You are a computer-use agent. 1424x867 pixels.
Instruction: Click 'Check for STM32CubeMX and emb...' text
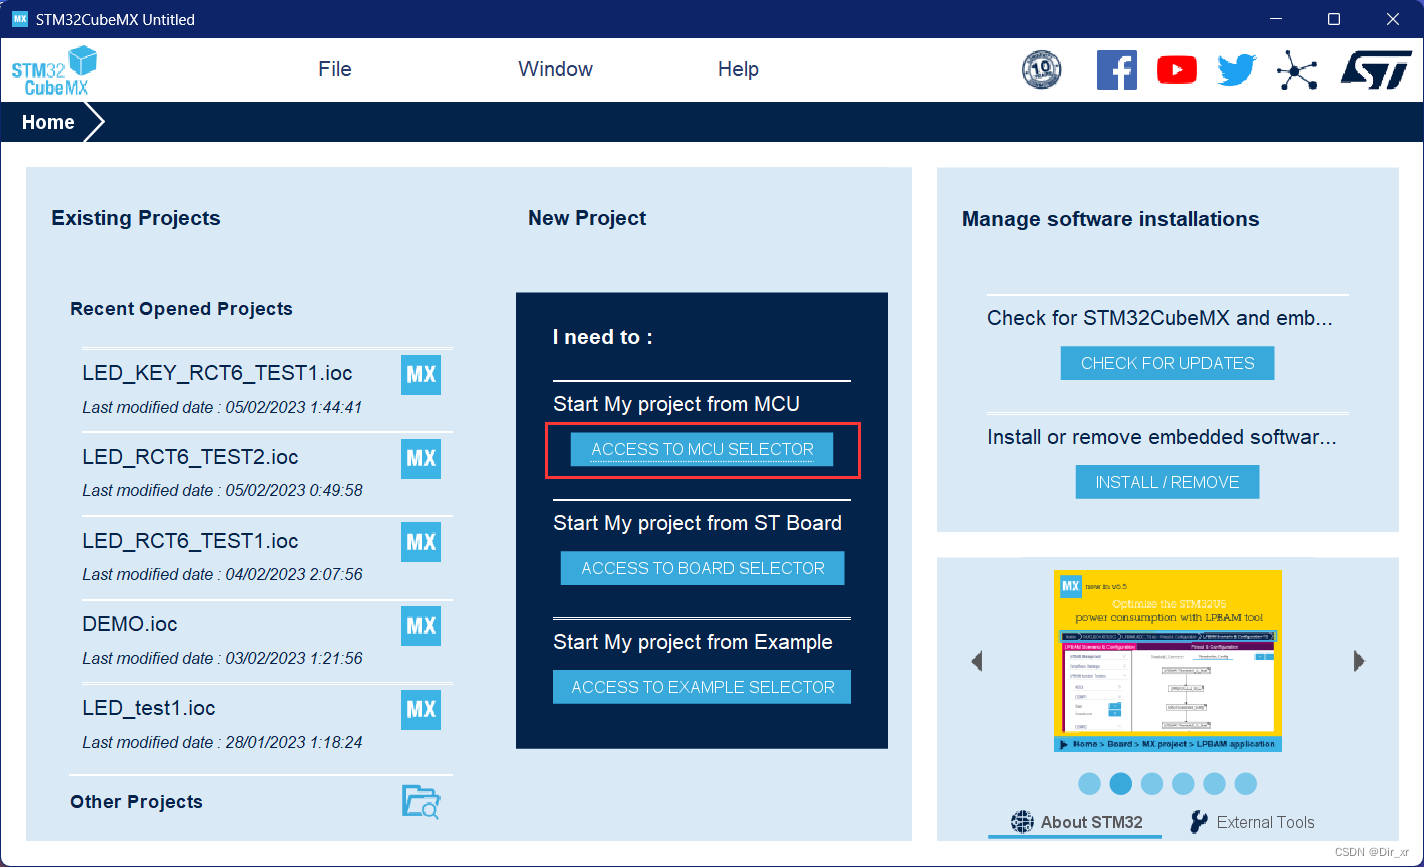(x=1160, y=318)
